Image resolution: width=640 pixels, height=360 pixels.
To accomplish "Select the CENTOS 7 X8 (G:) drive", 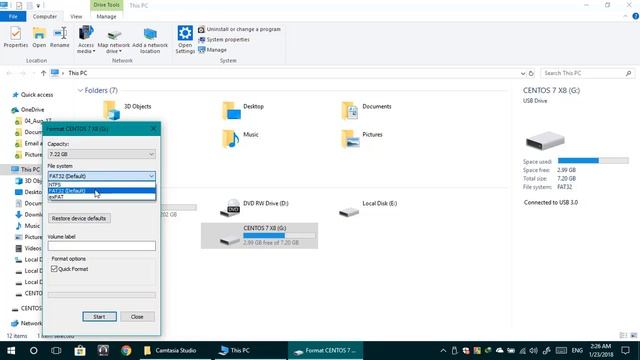I will tap(259, 236).
